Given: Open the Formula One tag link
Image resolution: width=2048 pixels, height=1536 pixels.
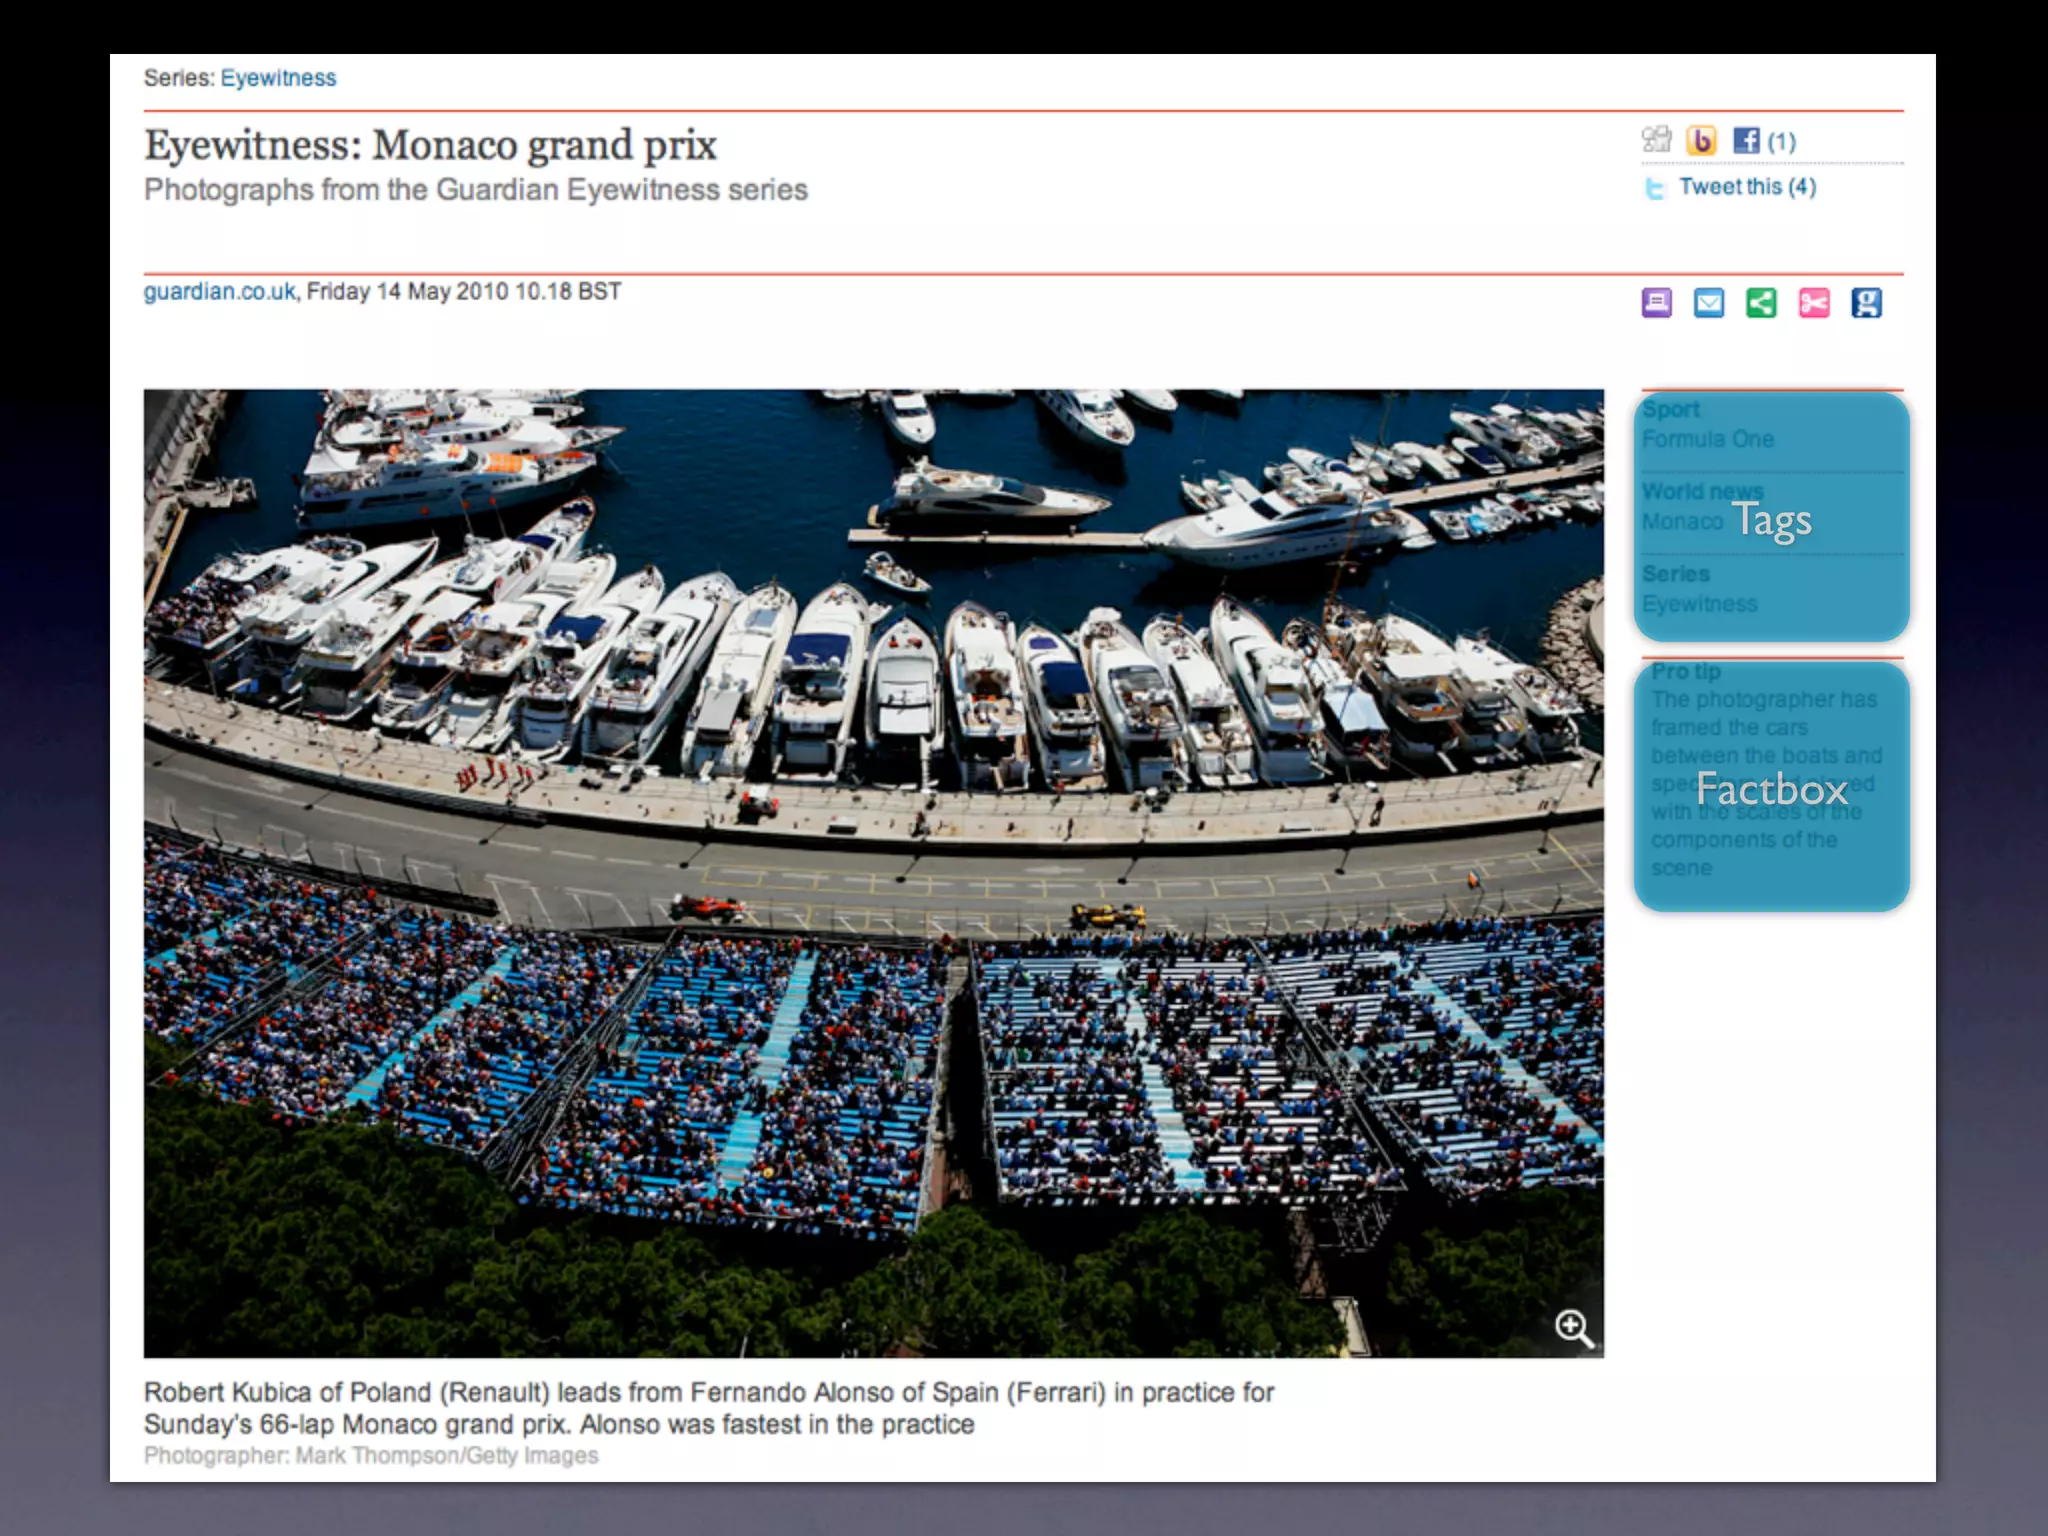Looking at the screenshot, I should (x=1708, y=439).
